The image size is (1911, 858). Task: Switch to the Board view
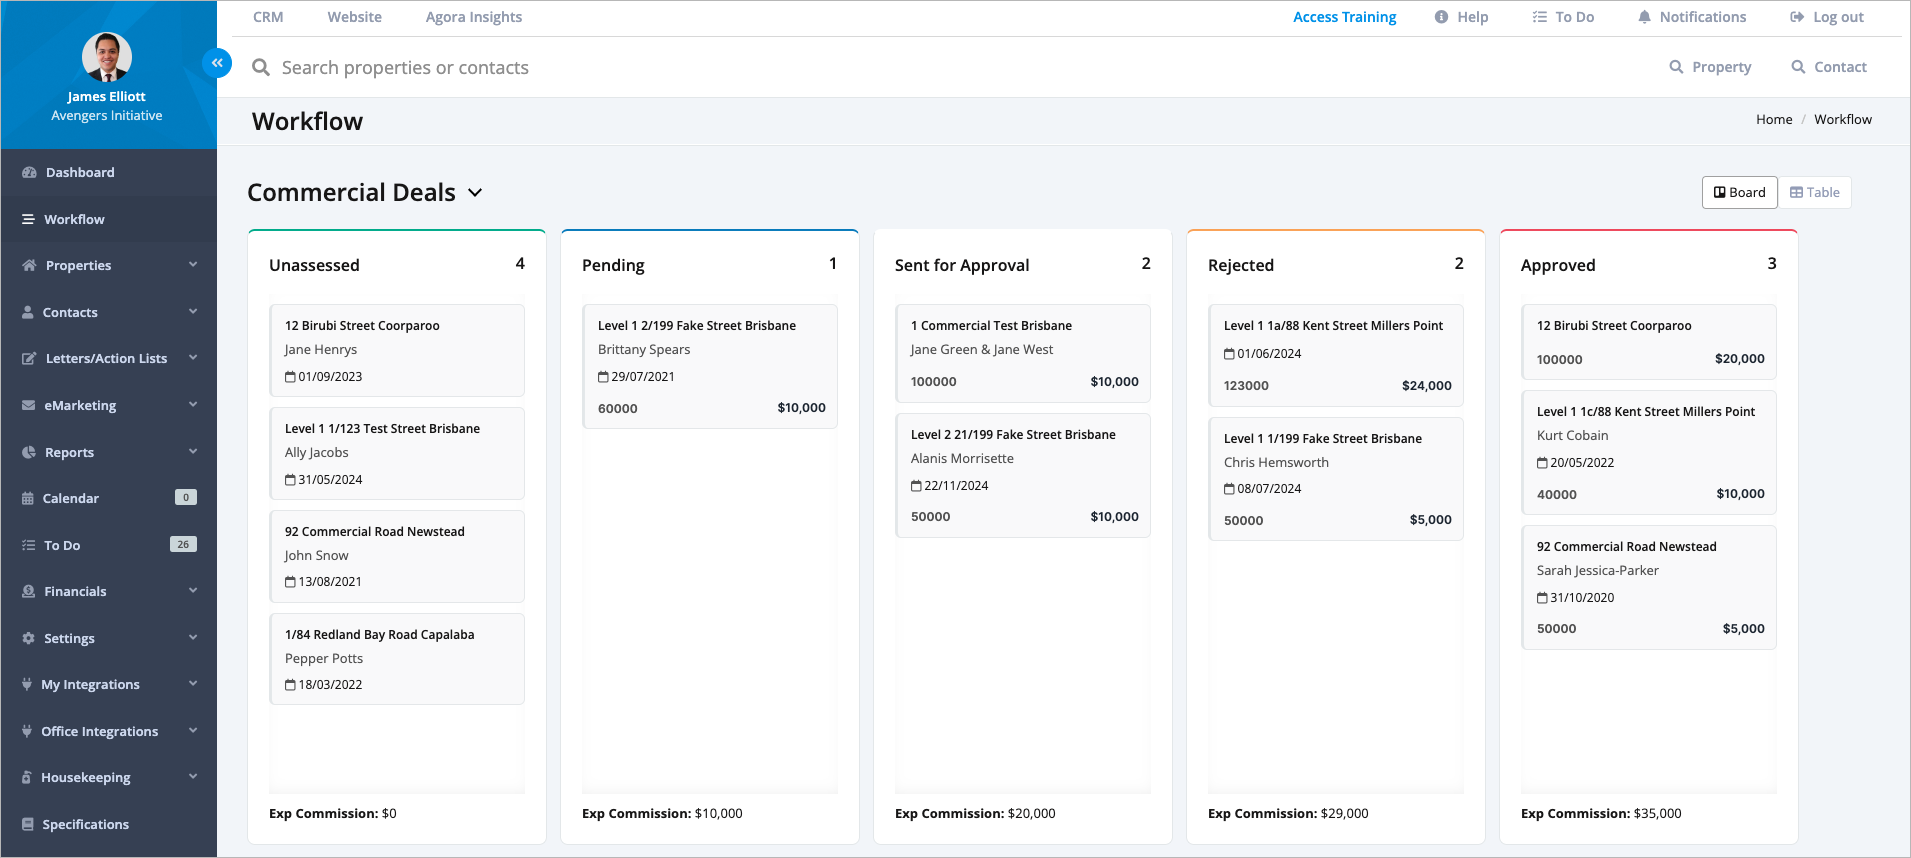tap(1739, 193)
